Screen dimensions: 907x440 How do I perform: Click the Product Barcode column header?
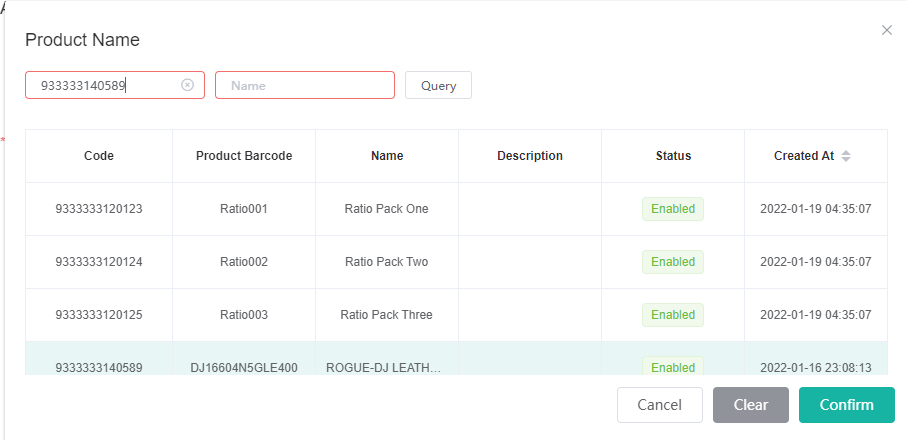pos(244,156)
